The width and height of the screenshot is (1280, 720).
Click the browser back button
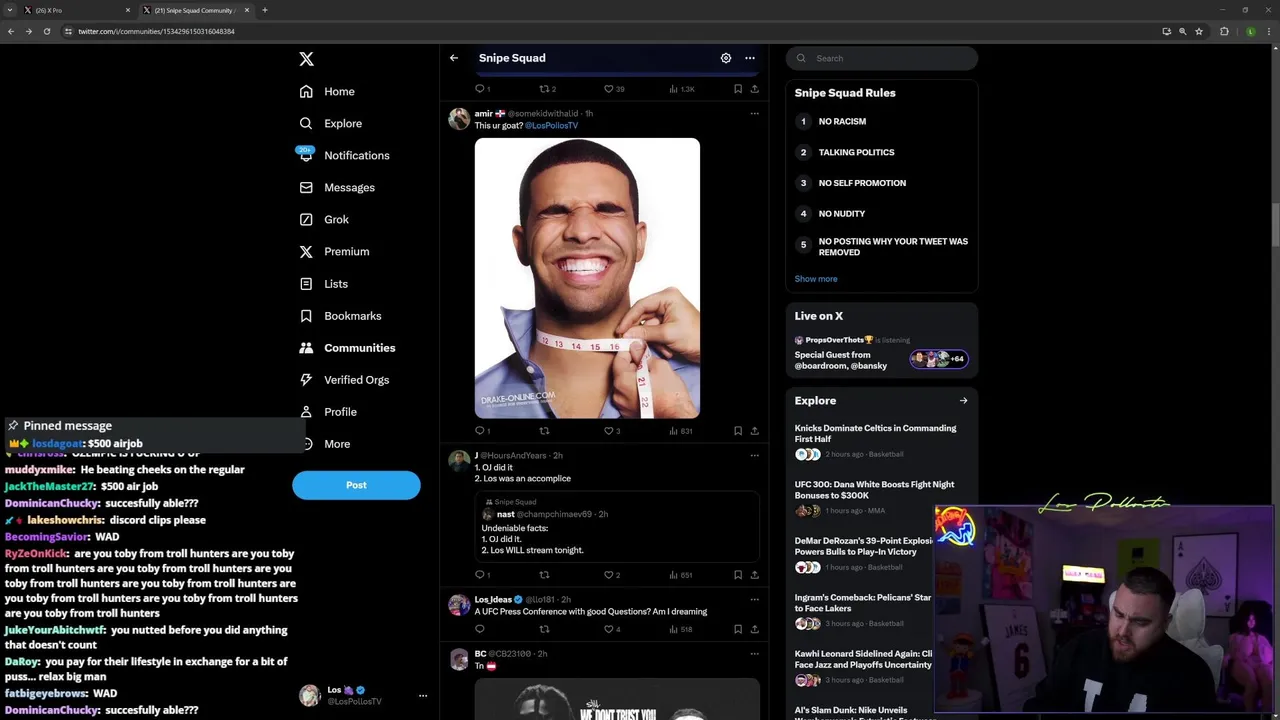[x=11, y=31]
